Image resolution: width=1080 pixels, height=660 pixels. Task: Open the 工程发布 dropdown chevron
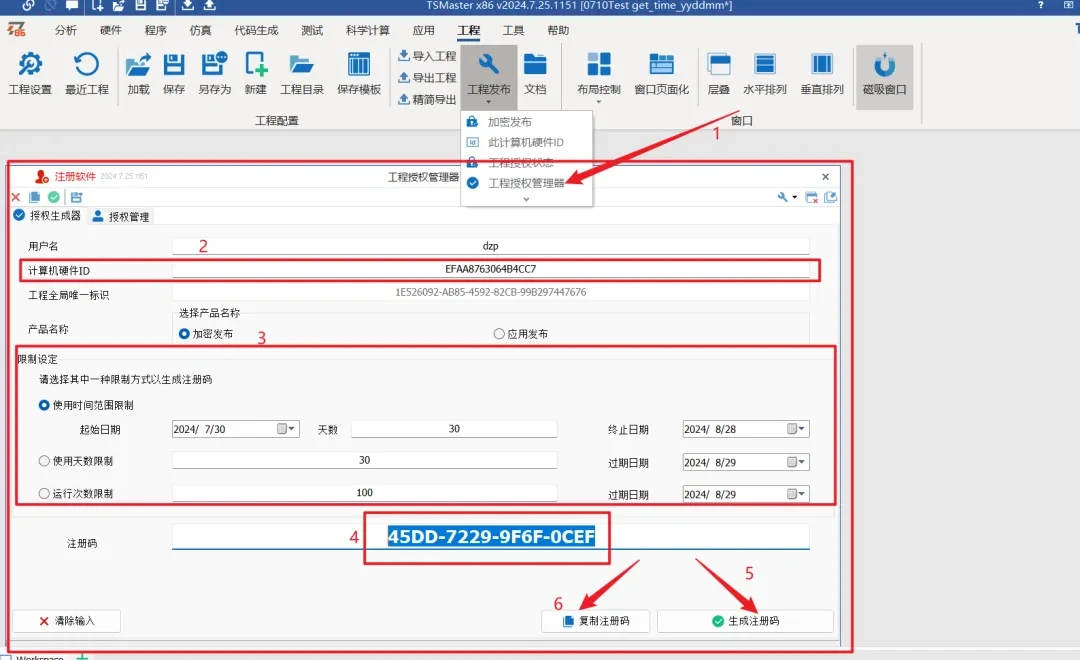(489, 101)
